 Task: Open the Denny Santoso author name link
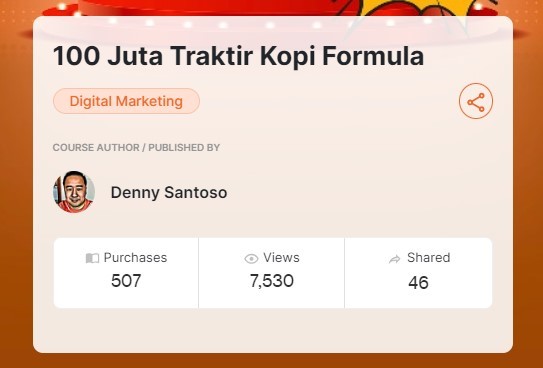tap(169, 192)
